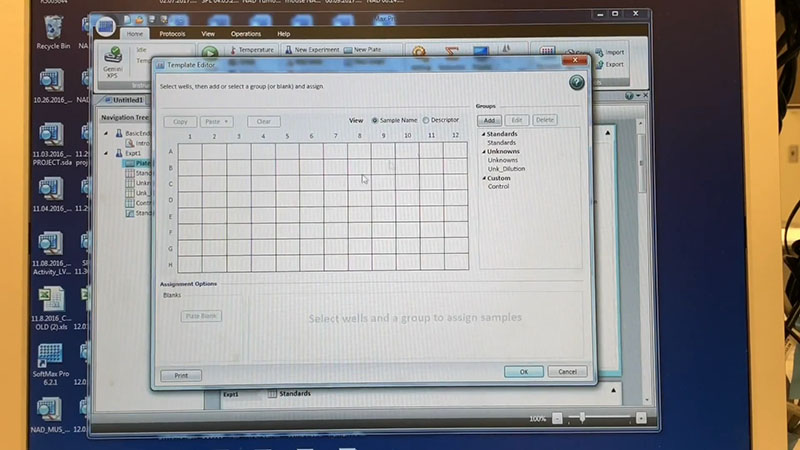Click the save icon in quick access toolbar
Image resolution: width=800 pixels, height=450 pixels.
[x=152, y=20]
